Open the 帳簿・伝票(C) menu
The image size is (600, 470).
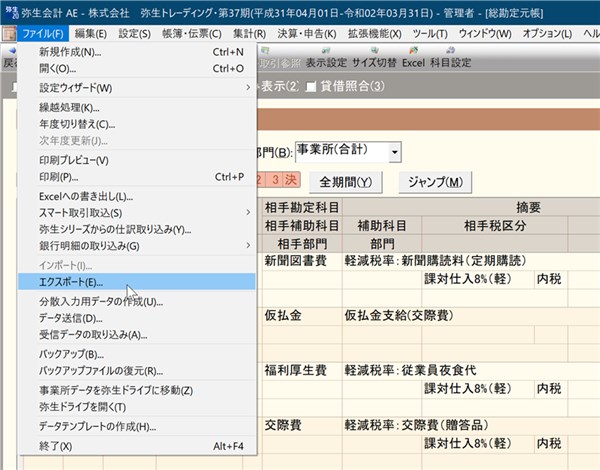pyautogui.click(x=192, y=34)
